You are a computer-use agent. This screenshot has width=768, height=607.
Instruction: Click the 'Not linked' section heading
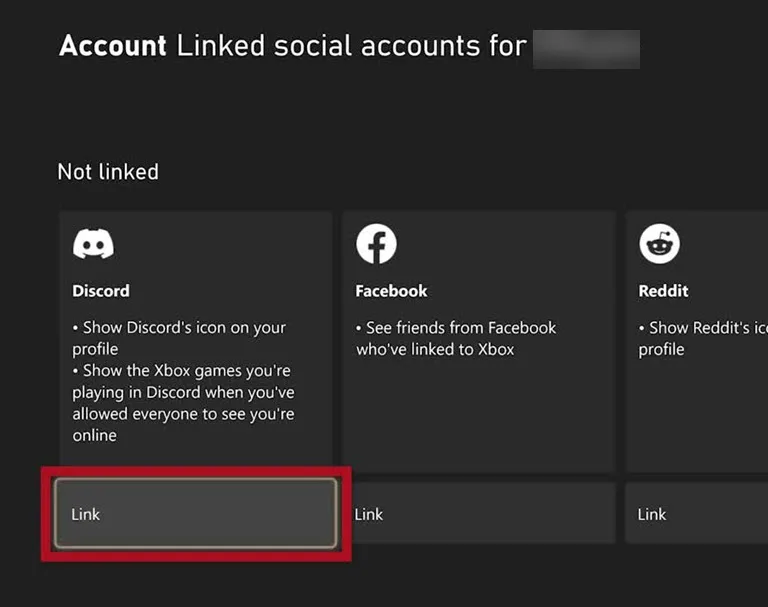108,172
